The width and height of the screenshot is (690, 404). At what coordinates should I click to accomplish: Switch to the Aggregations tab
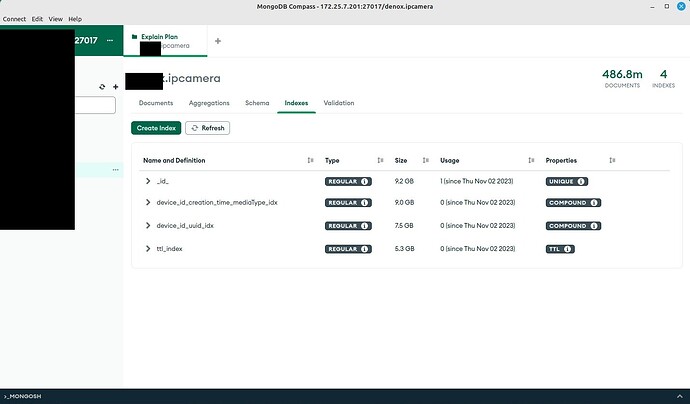click(x=209, y=103)
